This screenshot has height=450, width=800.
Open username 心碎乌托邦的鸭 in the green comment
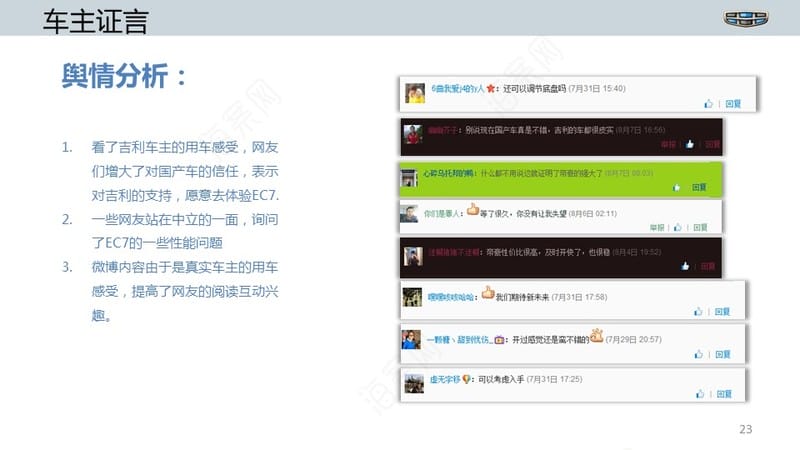(x=448, y=173)
